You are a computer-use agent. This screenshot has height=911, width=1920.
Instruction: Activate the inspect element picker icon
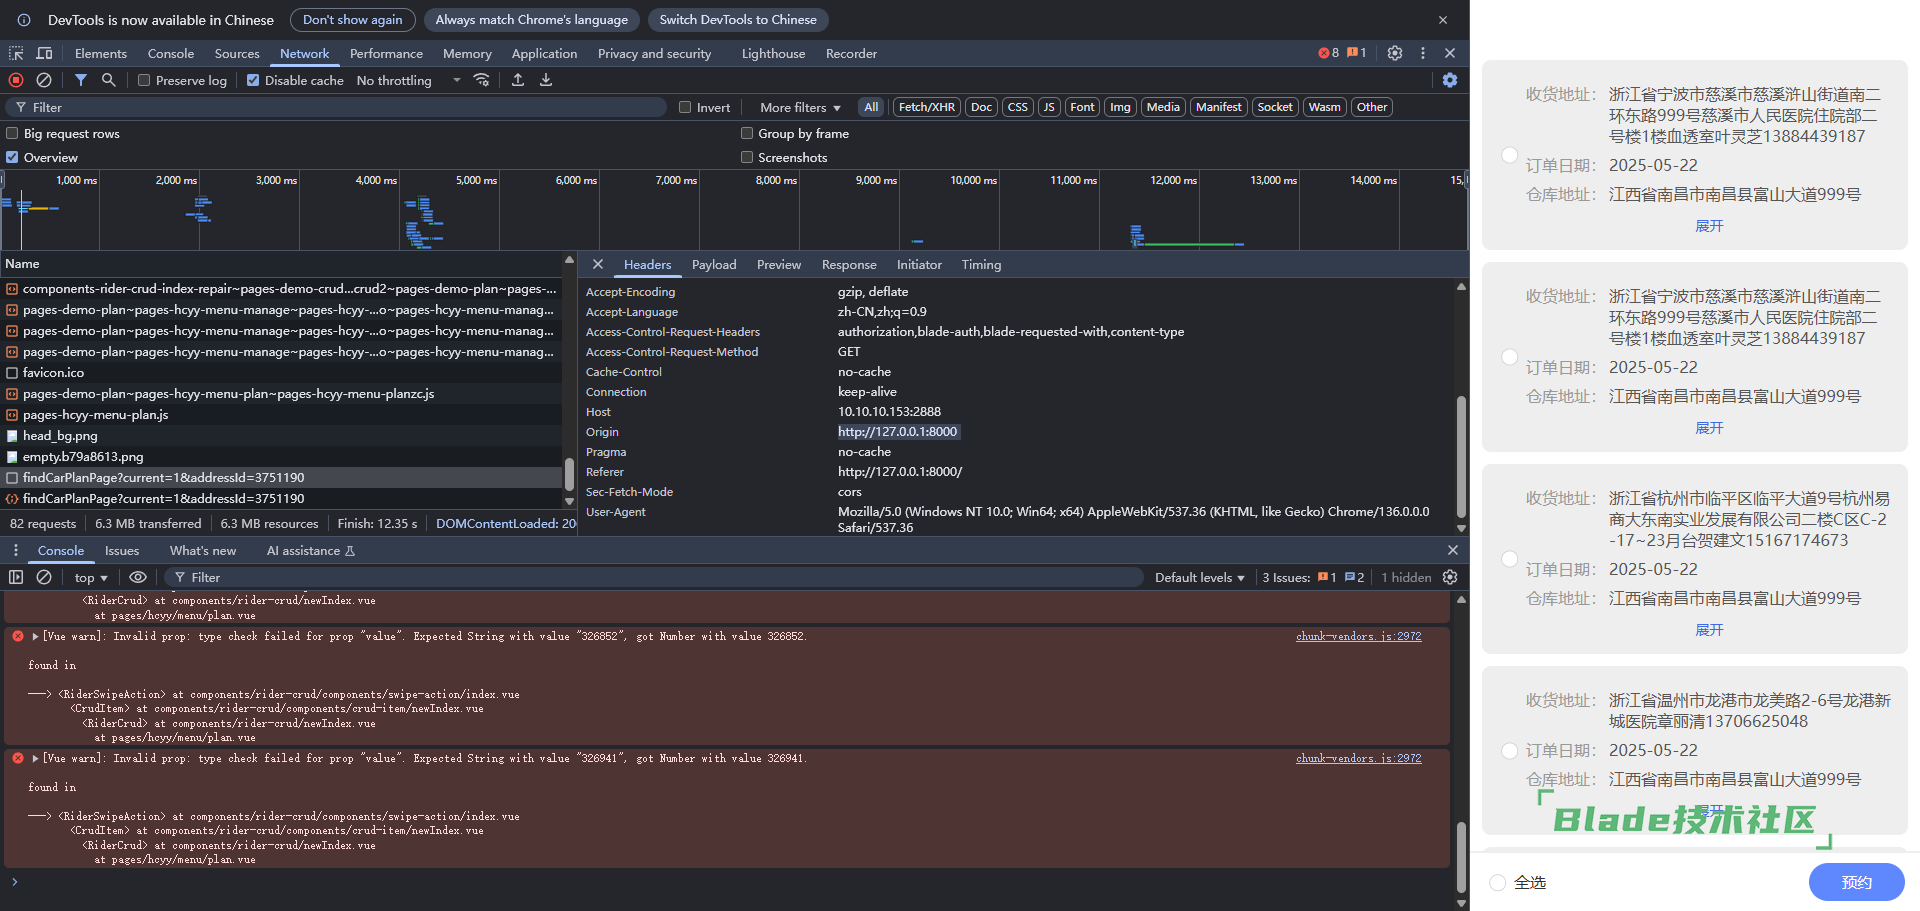(x=16, y=53)
